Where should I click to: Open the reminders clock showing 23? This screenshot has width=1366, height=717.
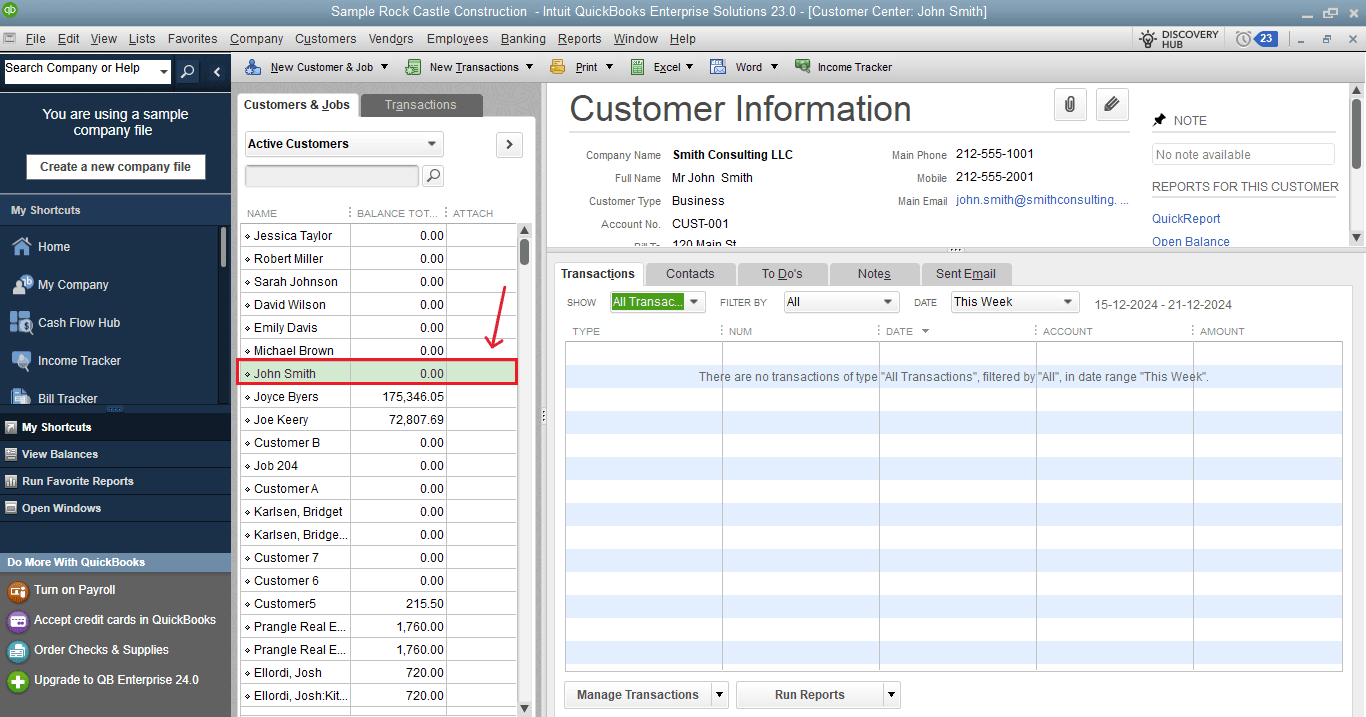(x=1256, y=39)
